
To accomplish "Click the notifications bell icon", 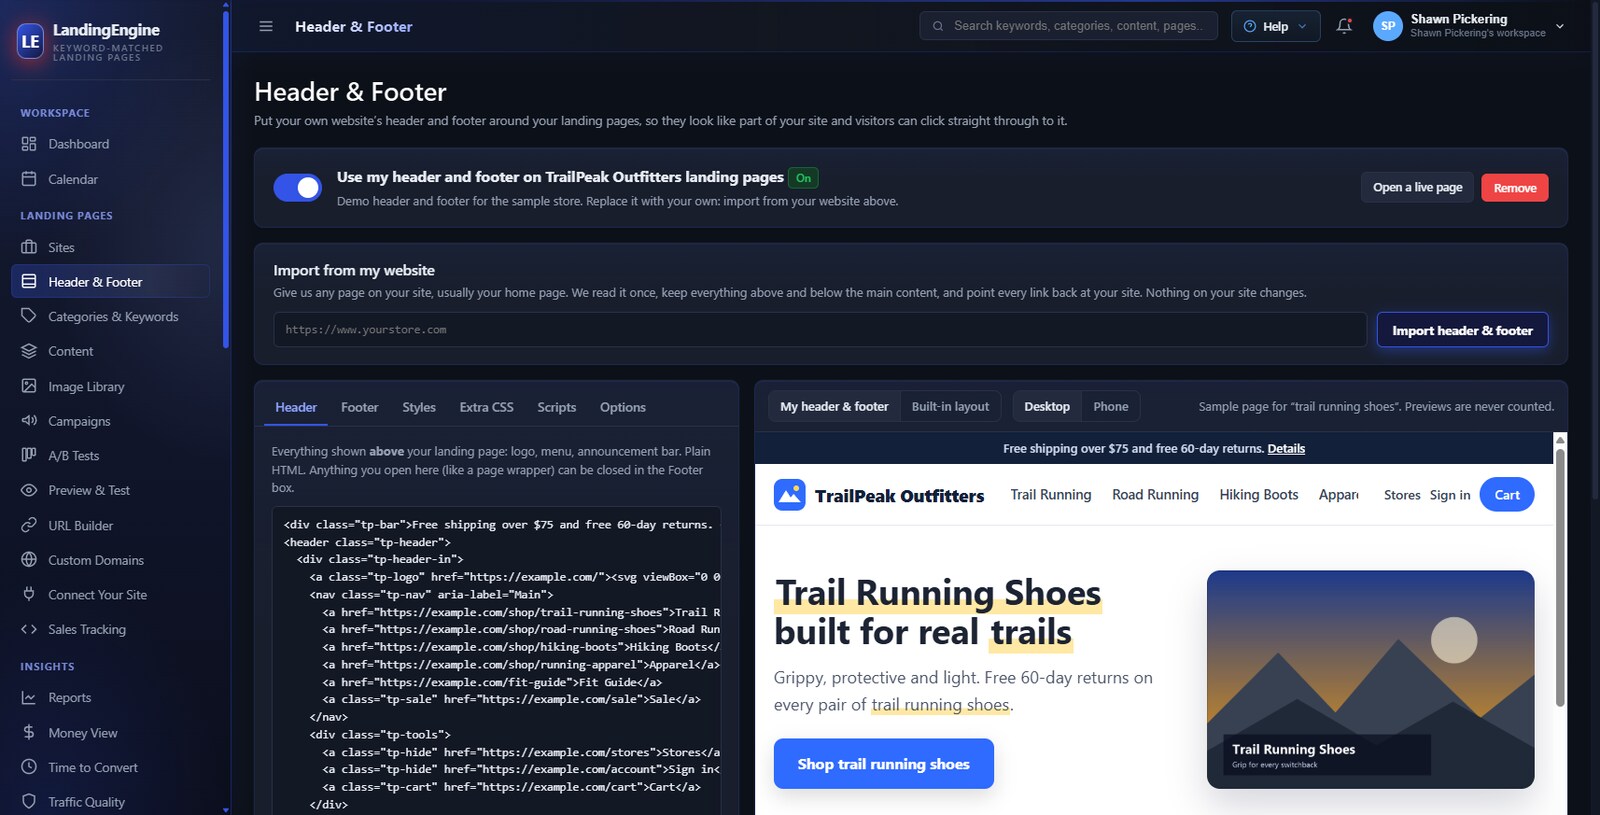I will click(x=1344, y=26).
